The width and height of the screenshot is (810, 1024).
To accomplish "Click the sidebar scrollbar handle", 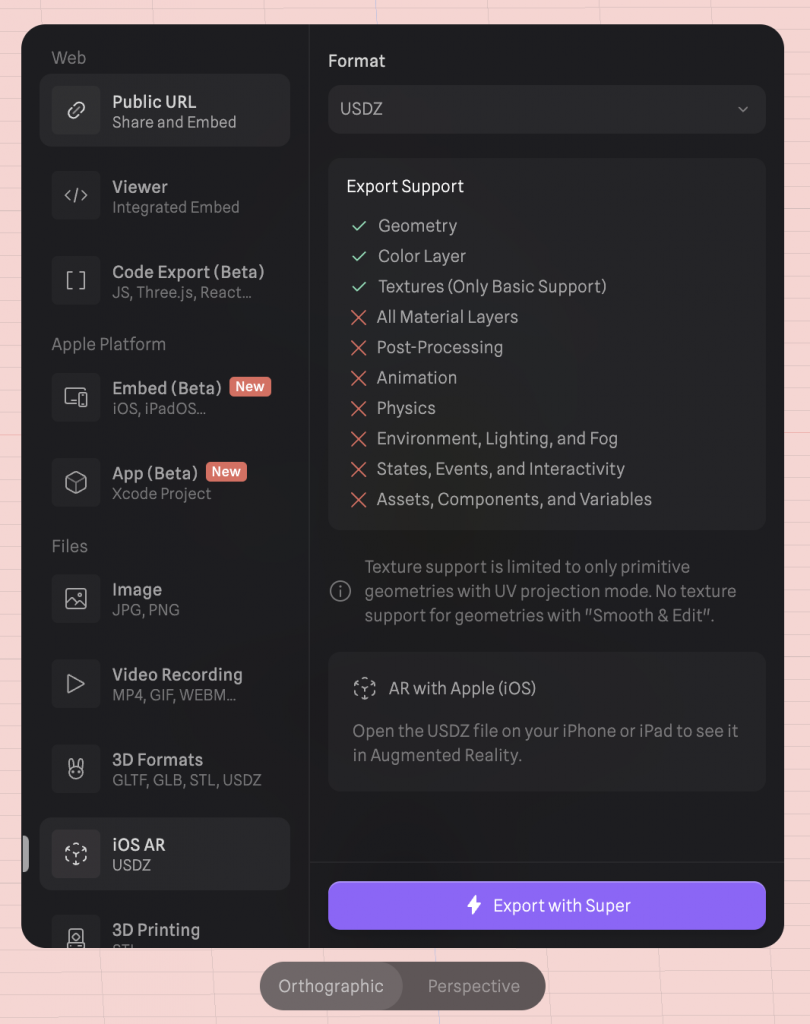I will pyautogui.click(x=25, y=854).
